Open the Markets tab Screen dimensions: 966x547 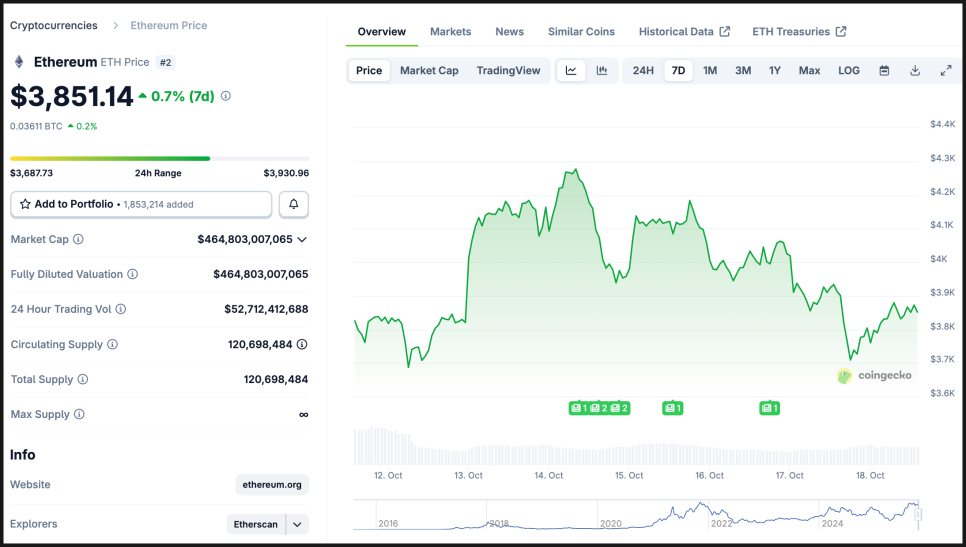point(450,32)
